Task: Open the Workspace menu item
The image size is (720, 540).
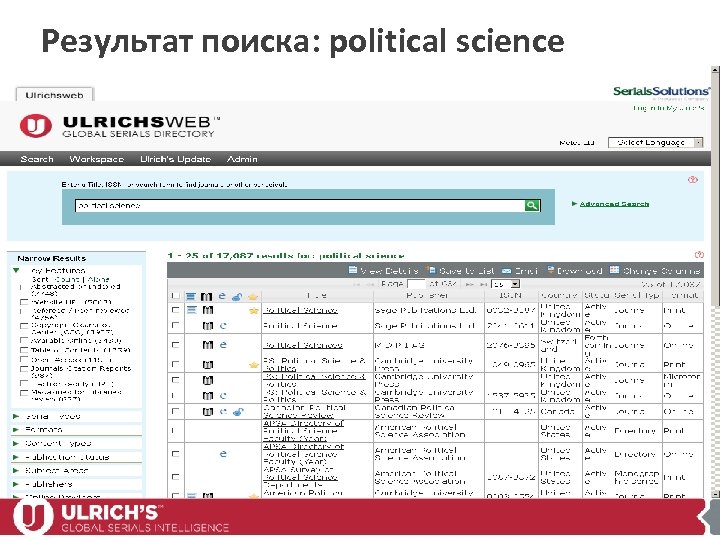Action: pyautogui.click(x=96, y=159)
